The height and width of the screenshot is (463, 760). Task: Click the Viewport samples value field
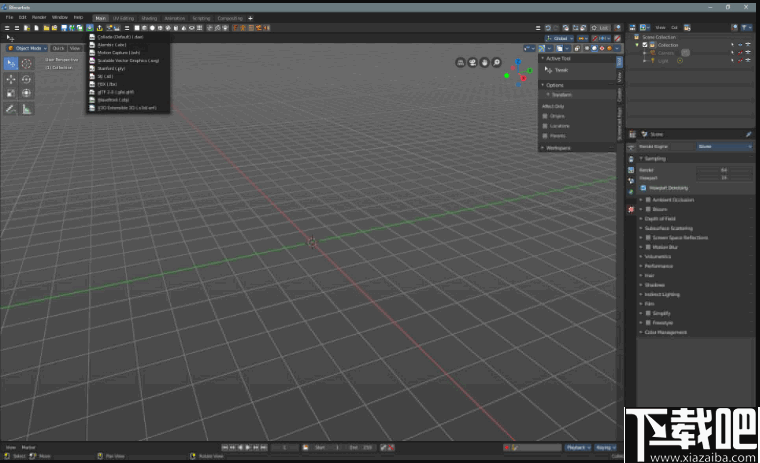click(x=724, y=178)
